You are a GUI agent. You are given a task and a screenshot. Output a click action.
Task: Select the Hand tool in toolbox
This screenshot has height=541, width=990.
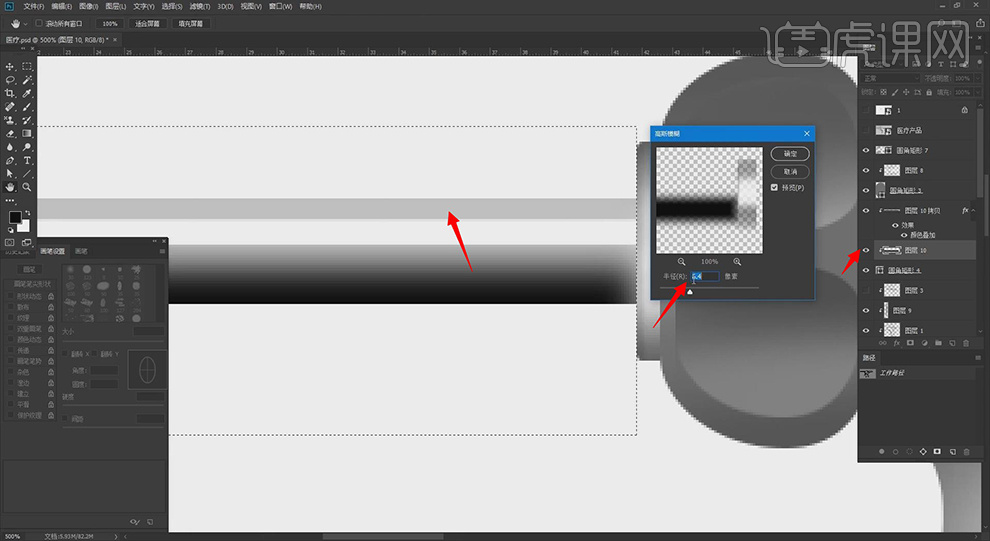pyautogui.click(x=9, y=187)
